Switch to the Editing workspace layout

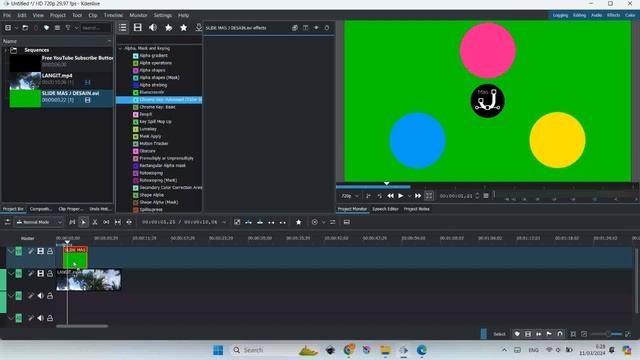pos(579,15)
